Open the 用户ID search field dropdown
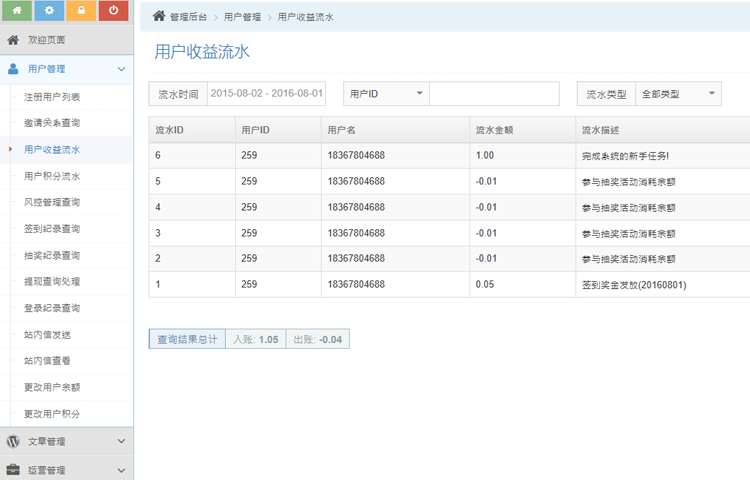750x480 pixels. coord(386,94)
